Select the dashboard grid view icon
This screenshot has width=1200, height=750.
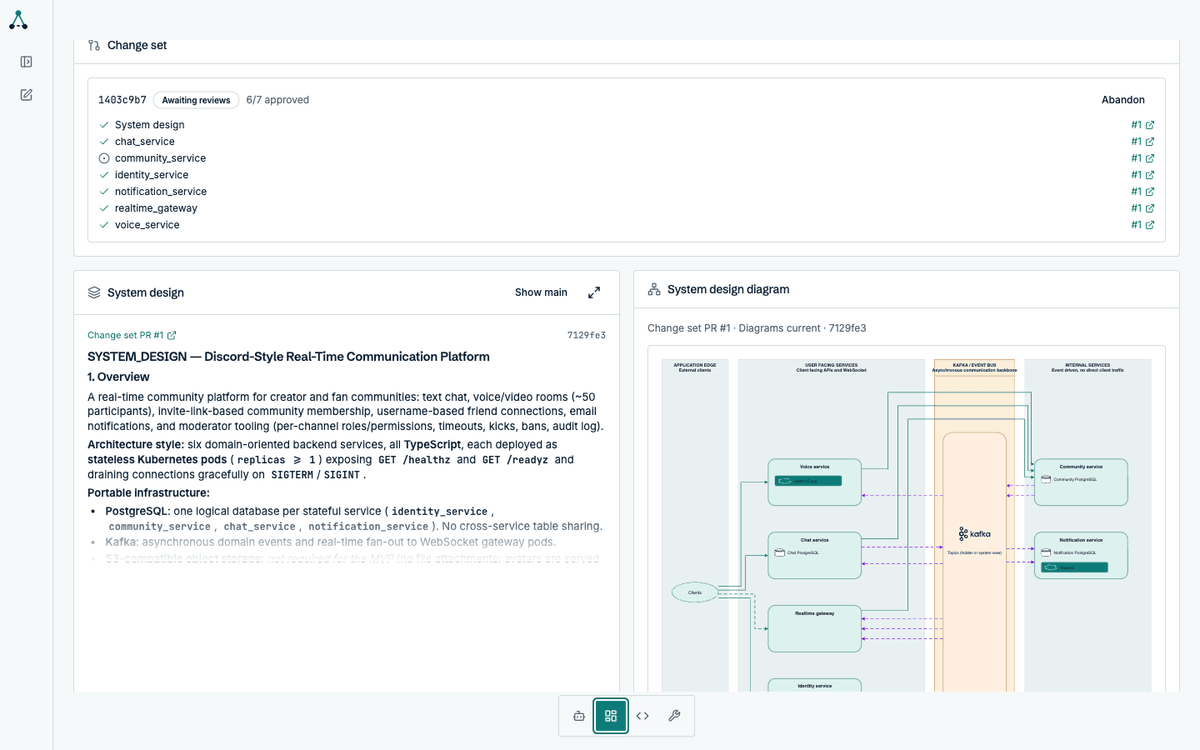610,716
